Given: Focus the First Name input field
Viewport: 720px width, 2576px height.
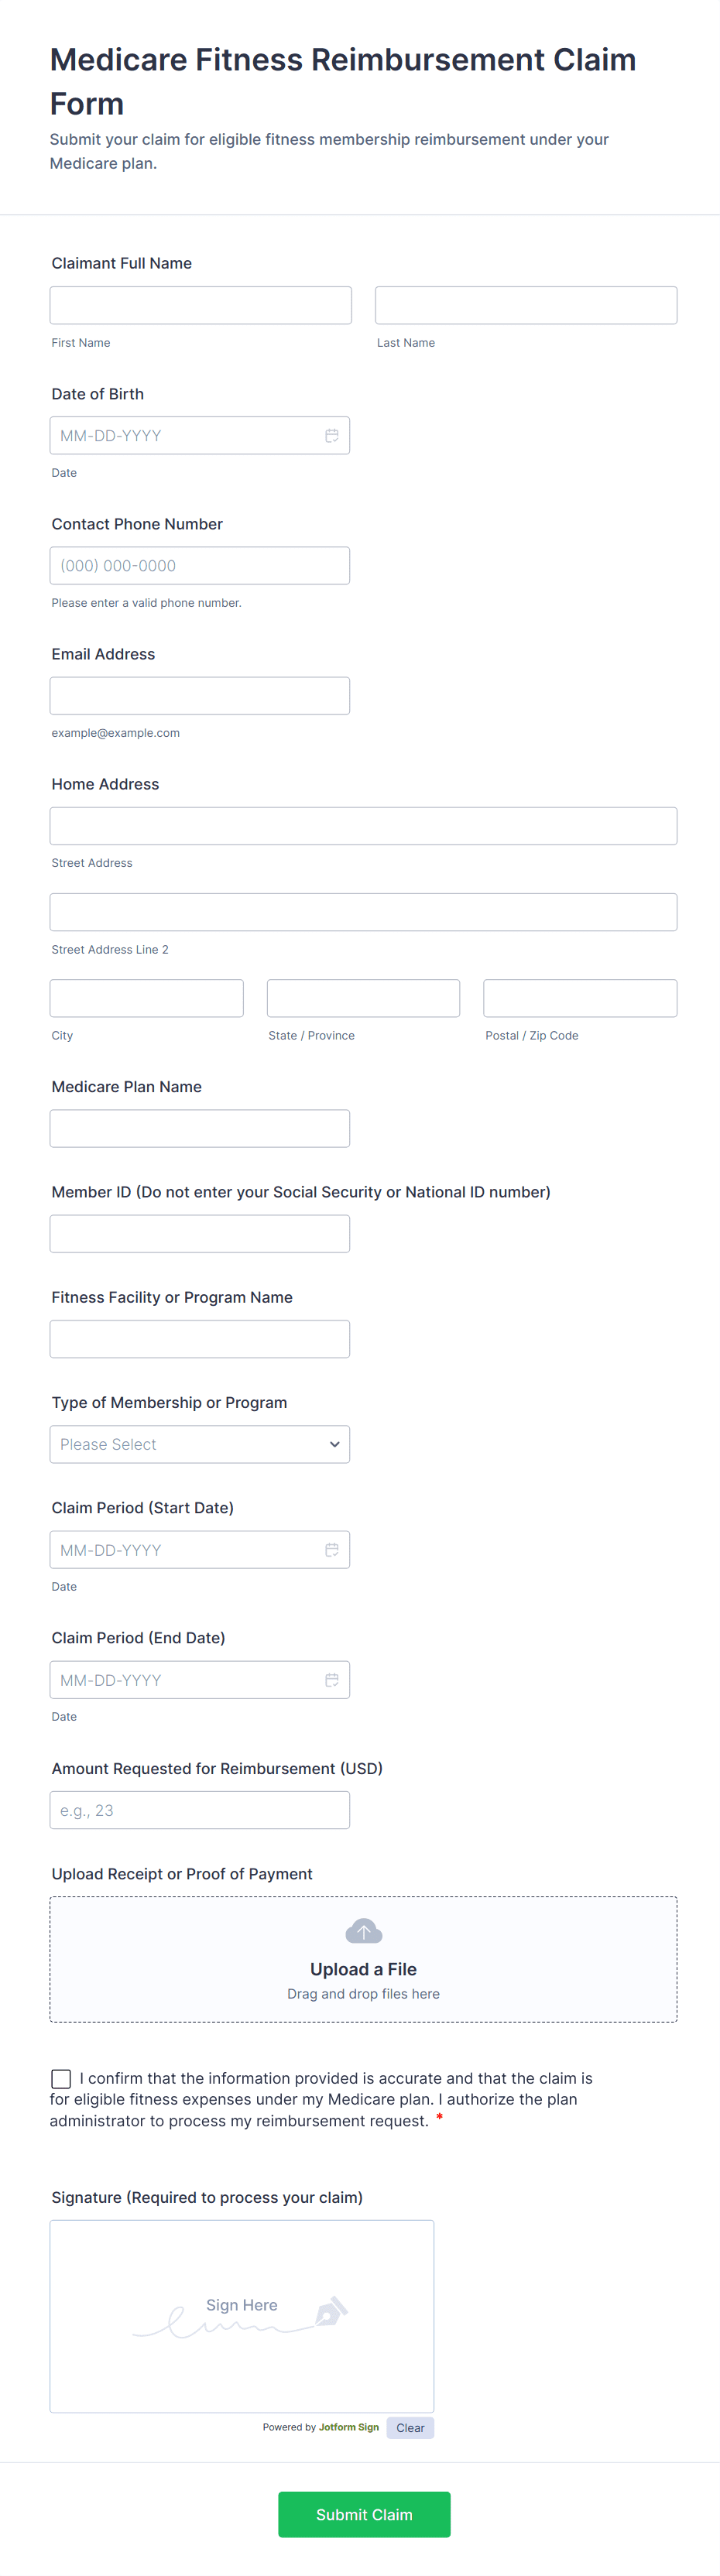Looking at the screenshot, I should pyautogui.click(x=200, y=305).
